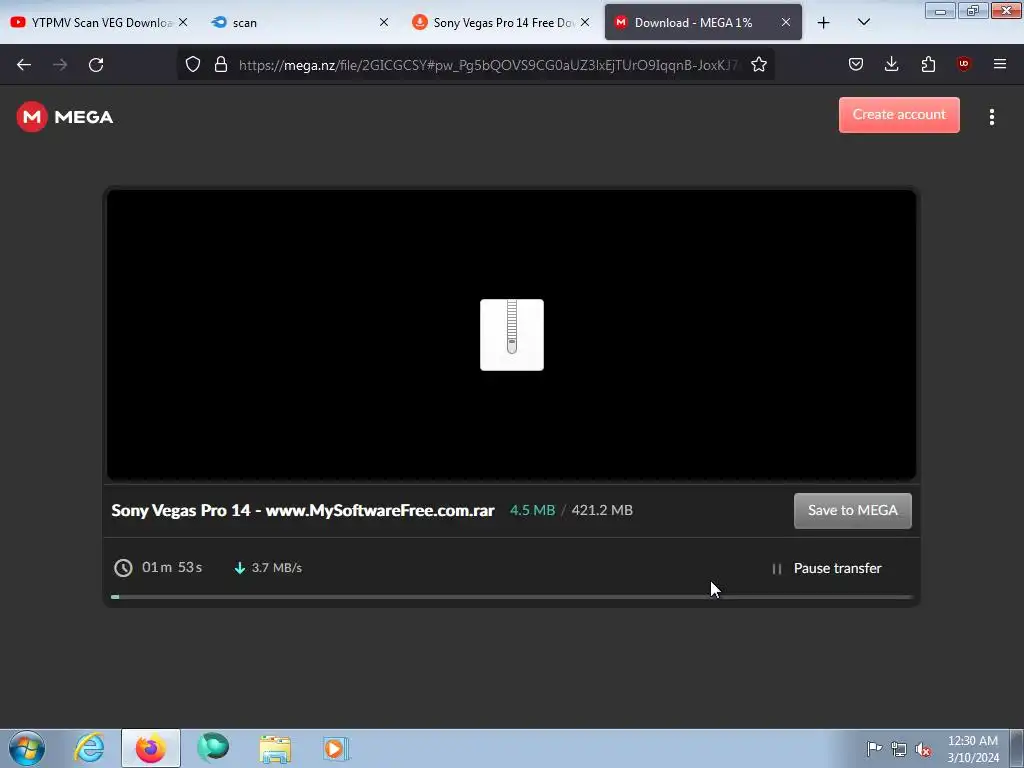The height and width of the screenshot is (768, 1024).
Task: Click the download progress bar
Action: click(x=511, y=597)
